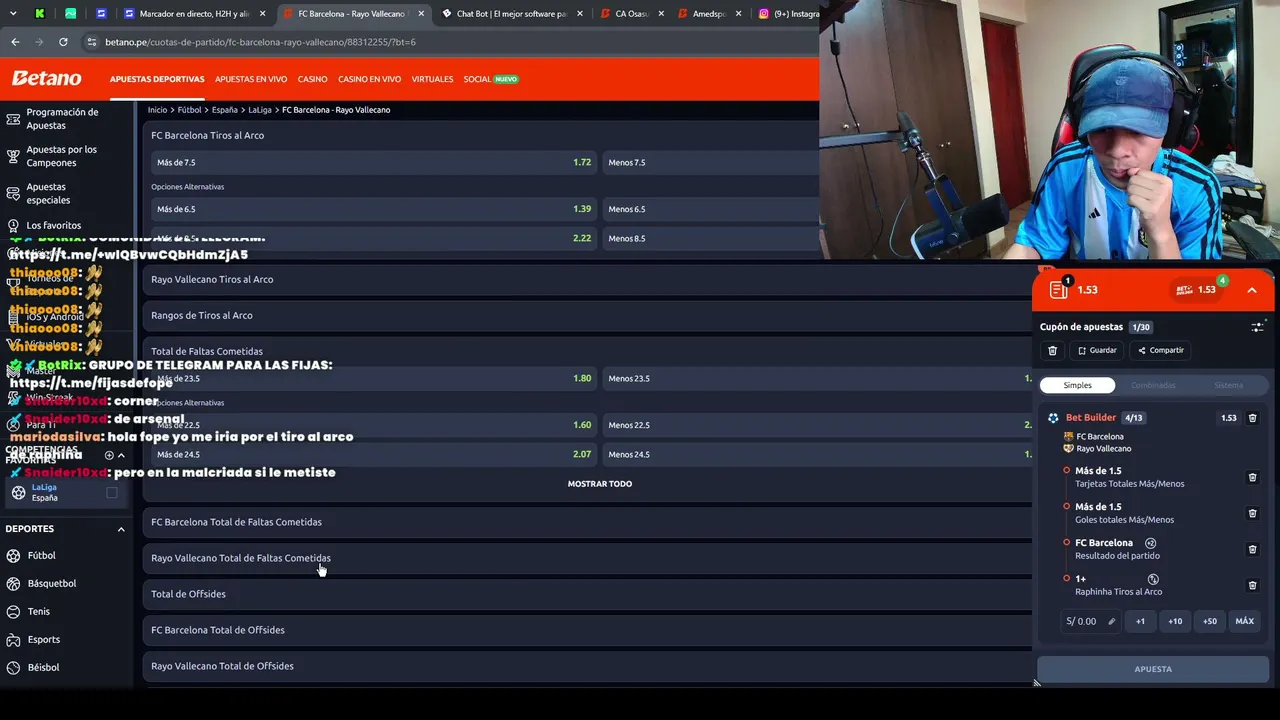The width and height of the screenshot is (1280, 720).
Task: Set the stake to MÁX
Action: tap(1245, 621)
